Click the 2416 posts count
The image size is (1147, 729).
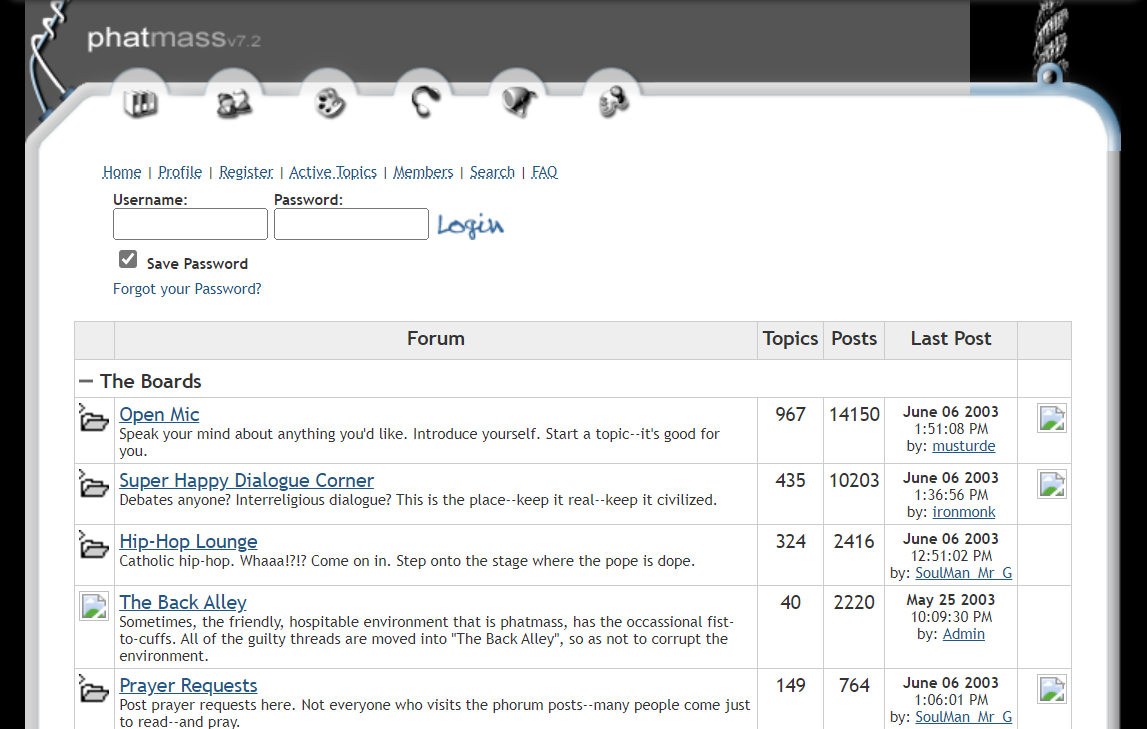point(854,542)
